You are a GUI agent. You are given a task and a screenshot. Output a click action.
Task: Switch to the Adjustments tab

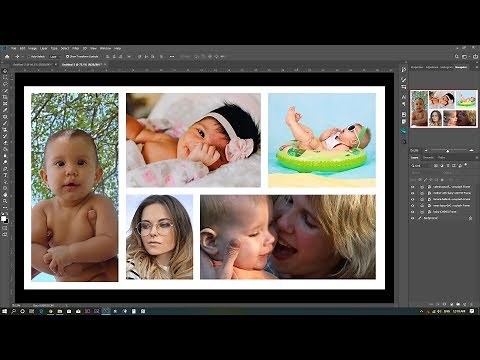coord(432,67)
